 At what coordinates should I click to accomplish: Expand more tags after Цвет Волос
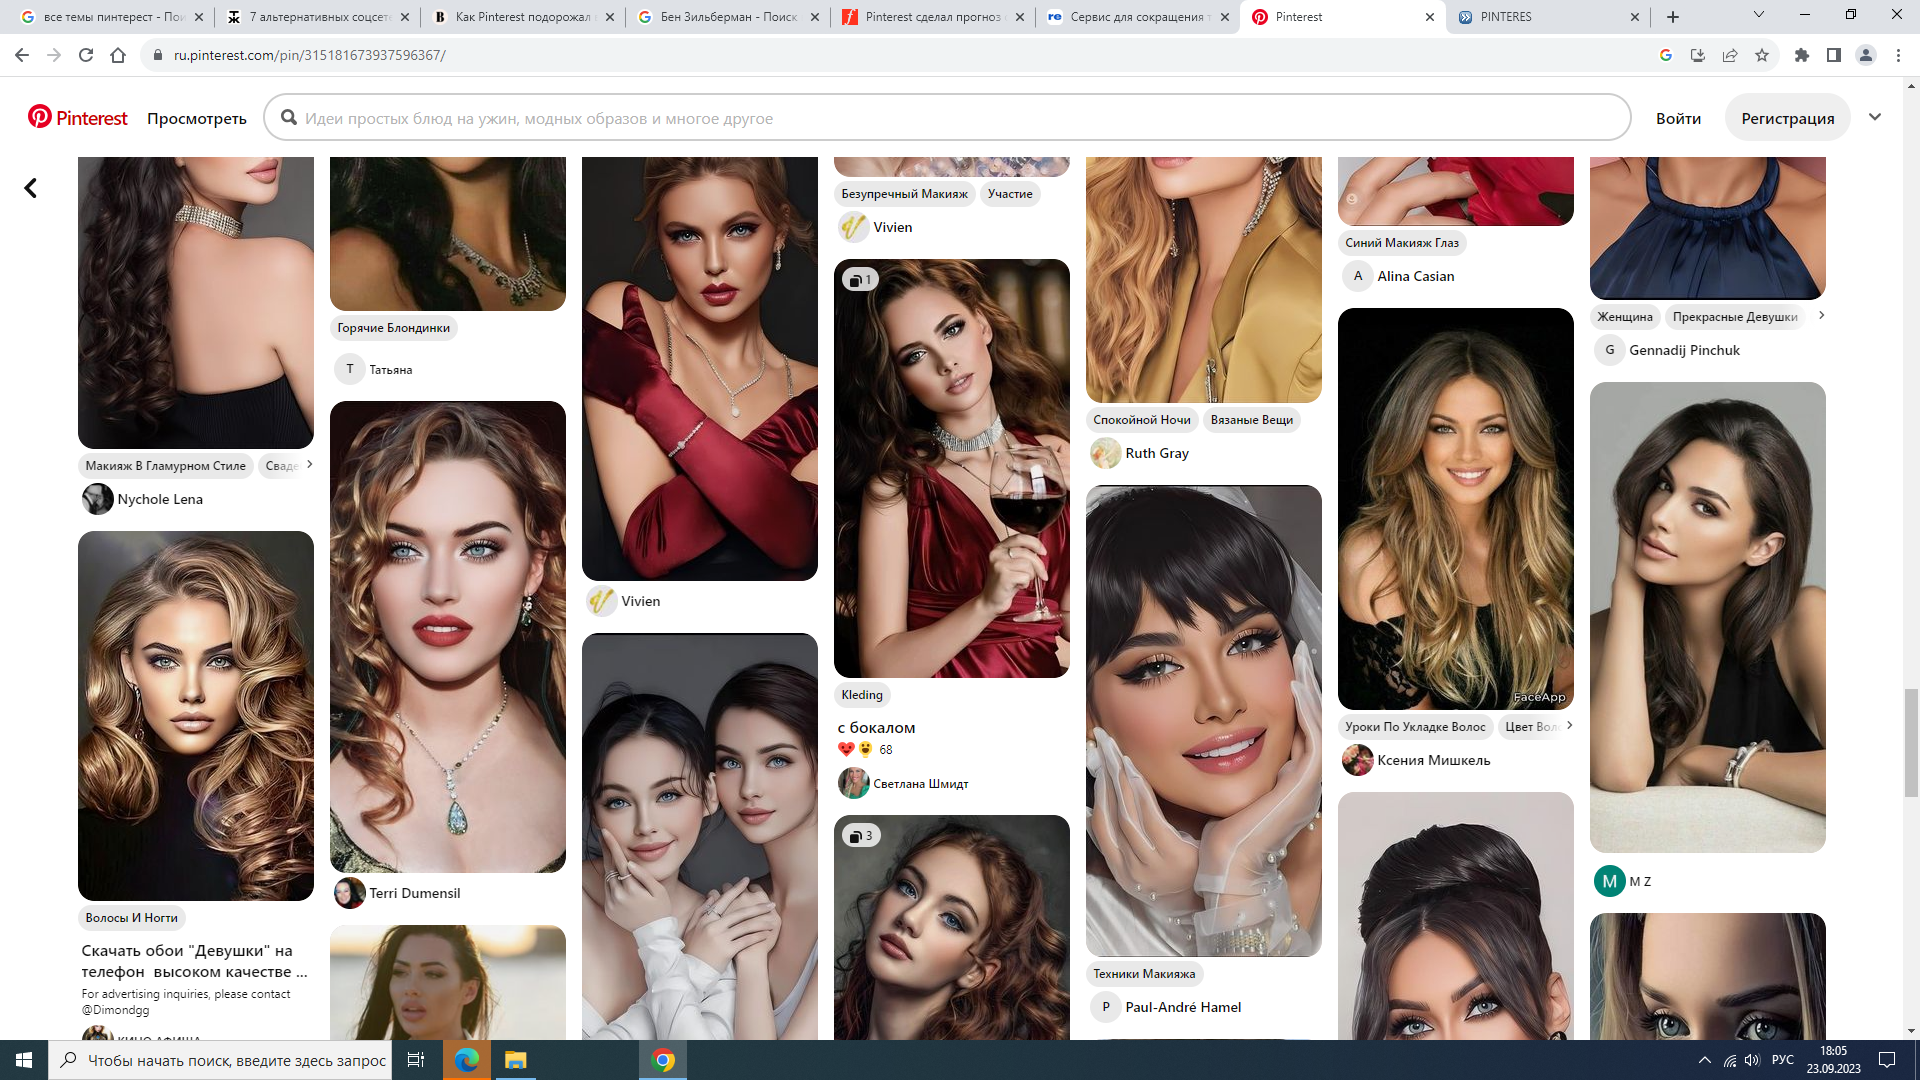[x=1570, y=725]
